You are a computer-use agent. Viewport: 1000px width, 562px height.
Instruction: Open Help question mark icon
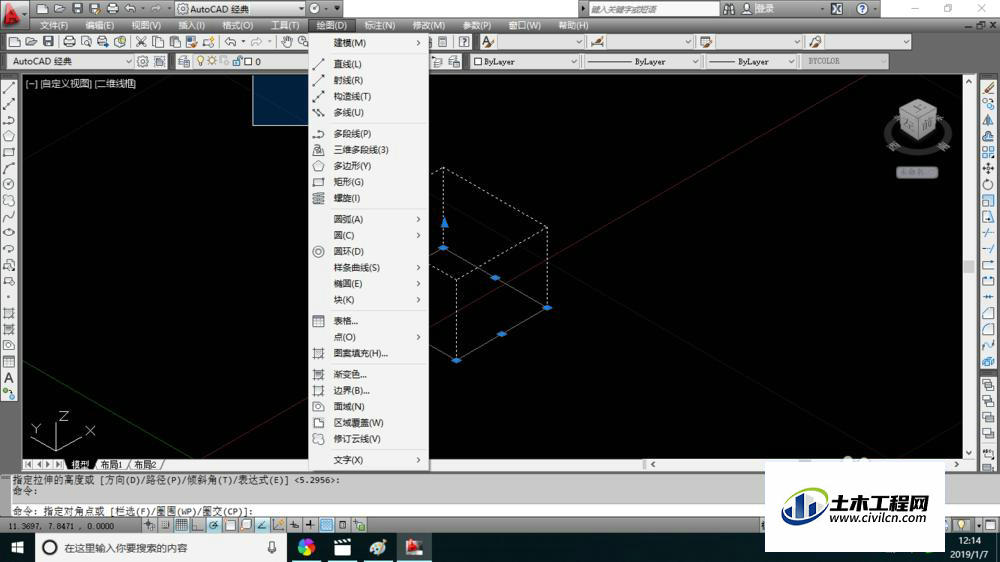coord(862,9)
